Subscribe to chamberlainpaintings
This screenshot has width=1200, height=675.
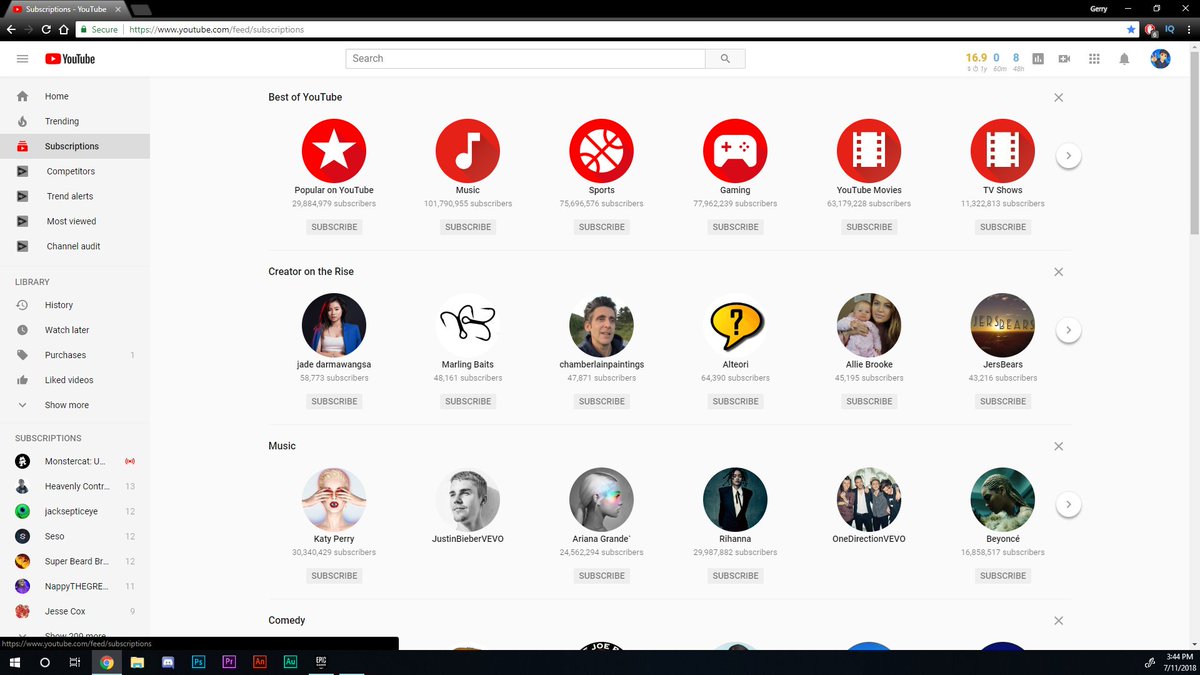602,401
